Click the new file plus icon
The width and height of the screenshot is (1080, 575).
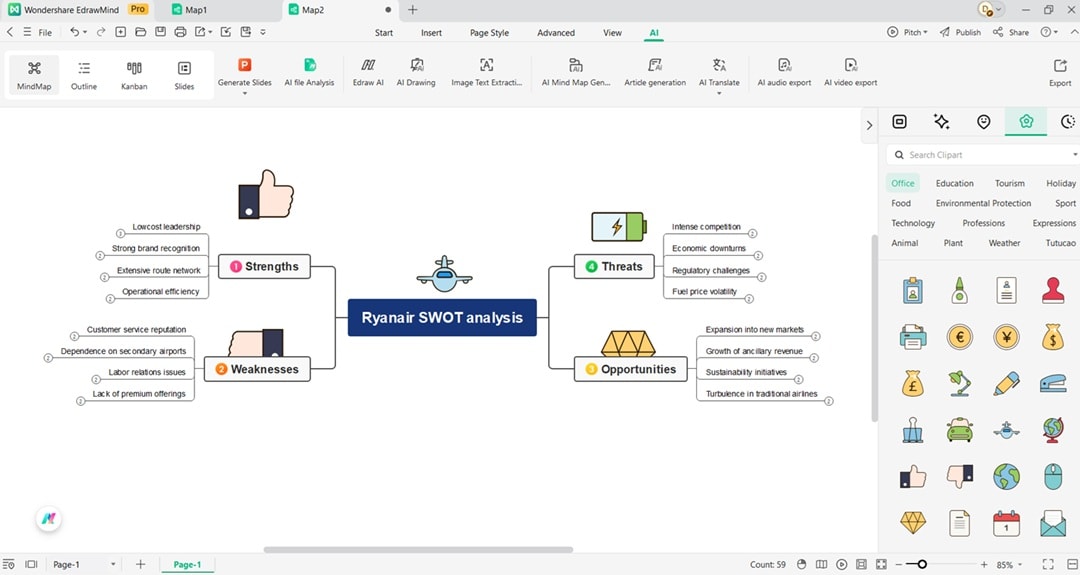[121, 32]
